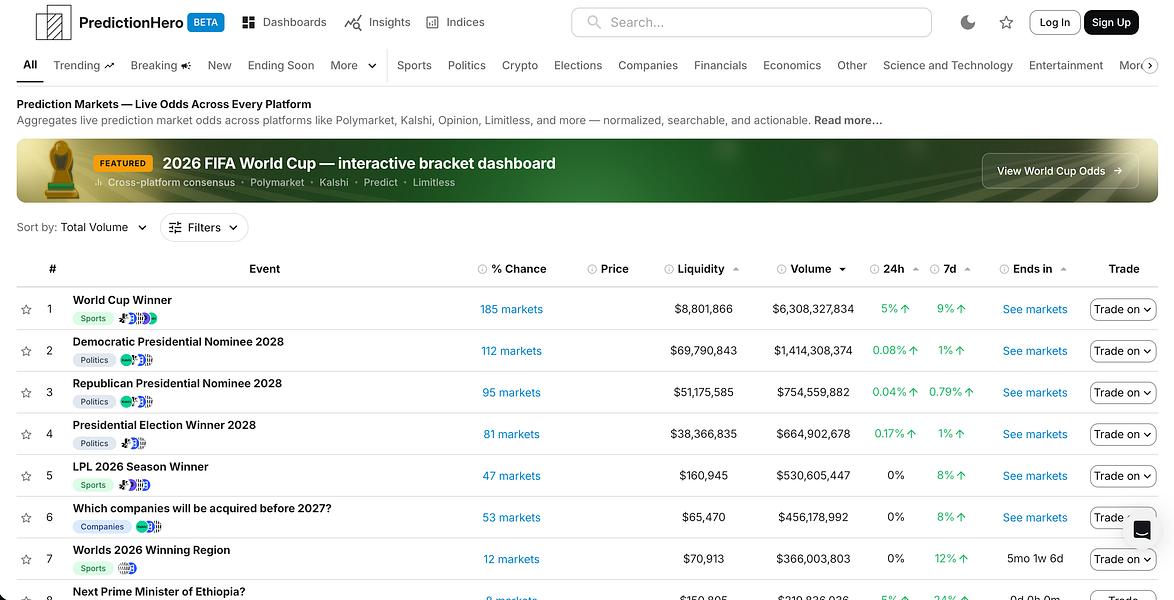The width and height of the screenshot is (1174, 600).
Task: Select the Trending tab
Action: pos(84,65)
